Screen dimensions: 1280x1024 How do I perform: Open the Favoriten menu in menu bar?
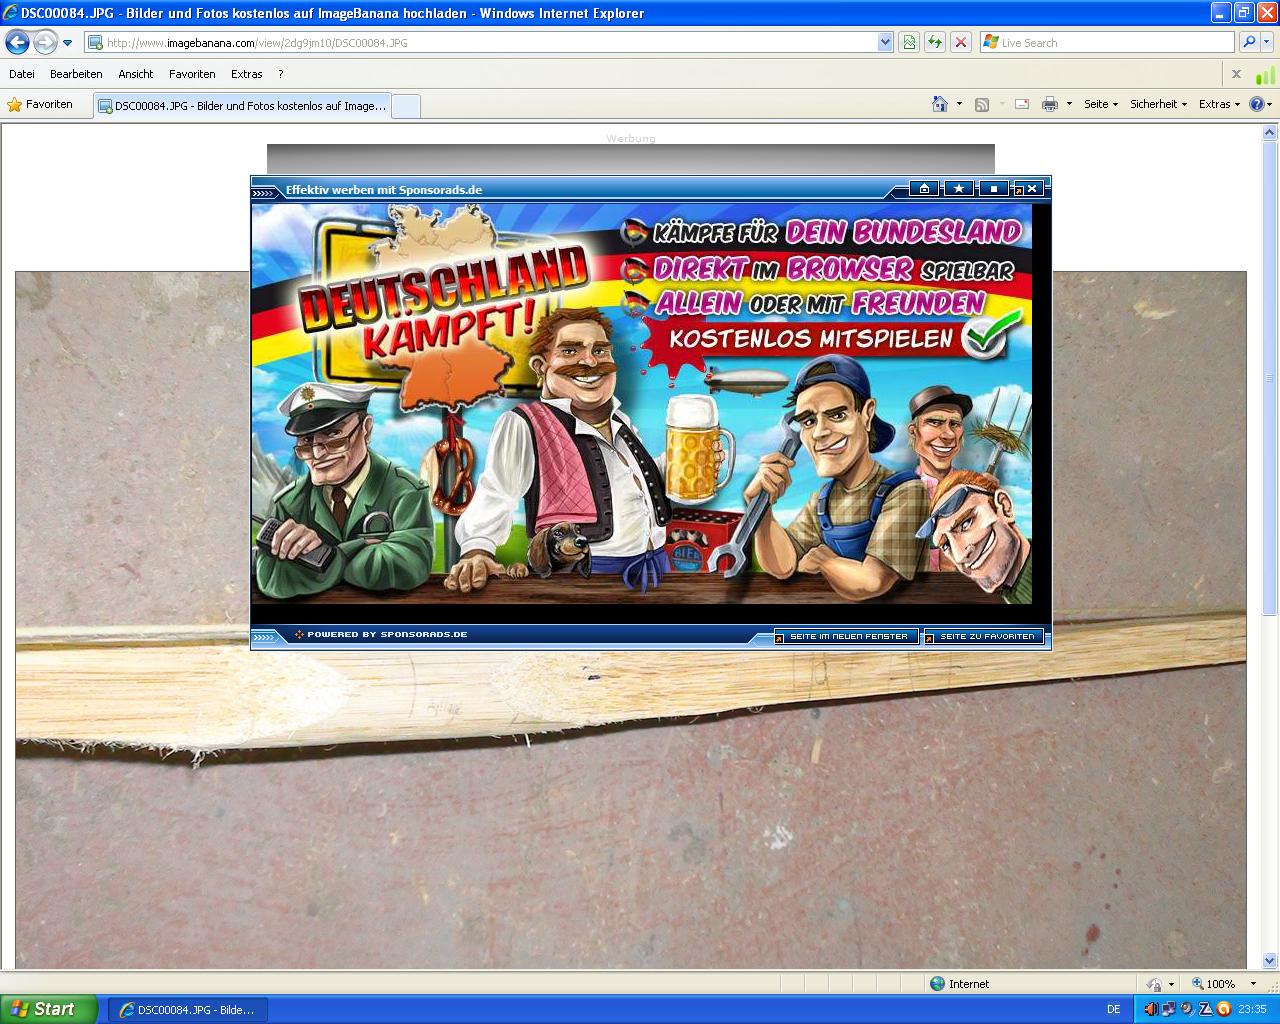click(192, 74)
